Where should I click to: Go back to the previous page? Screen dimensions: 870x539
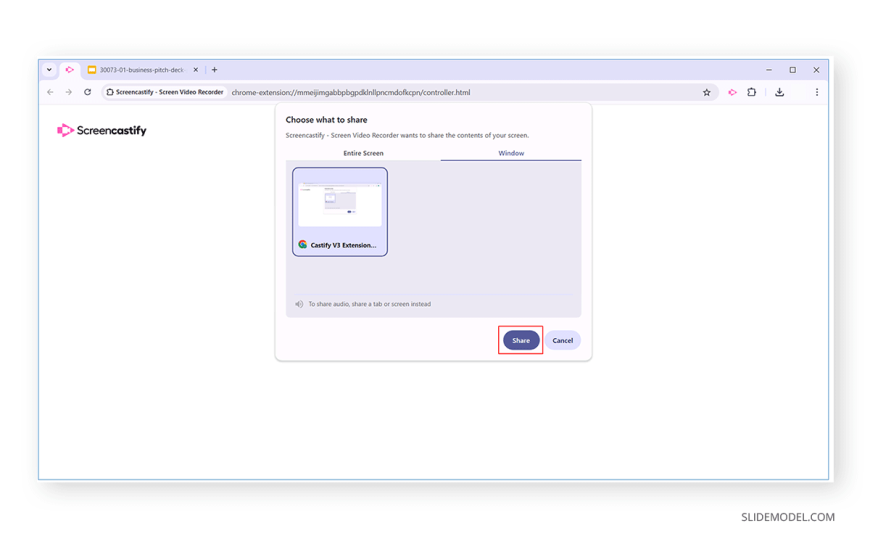tap(50, 92)
